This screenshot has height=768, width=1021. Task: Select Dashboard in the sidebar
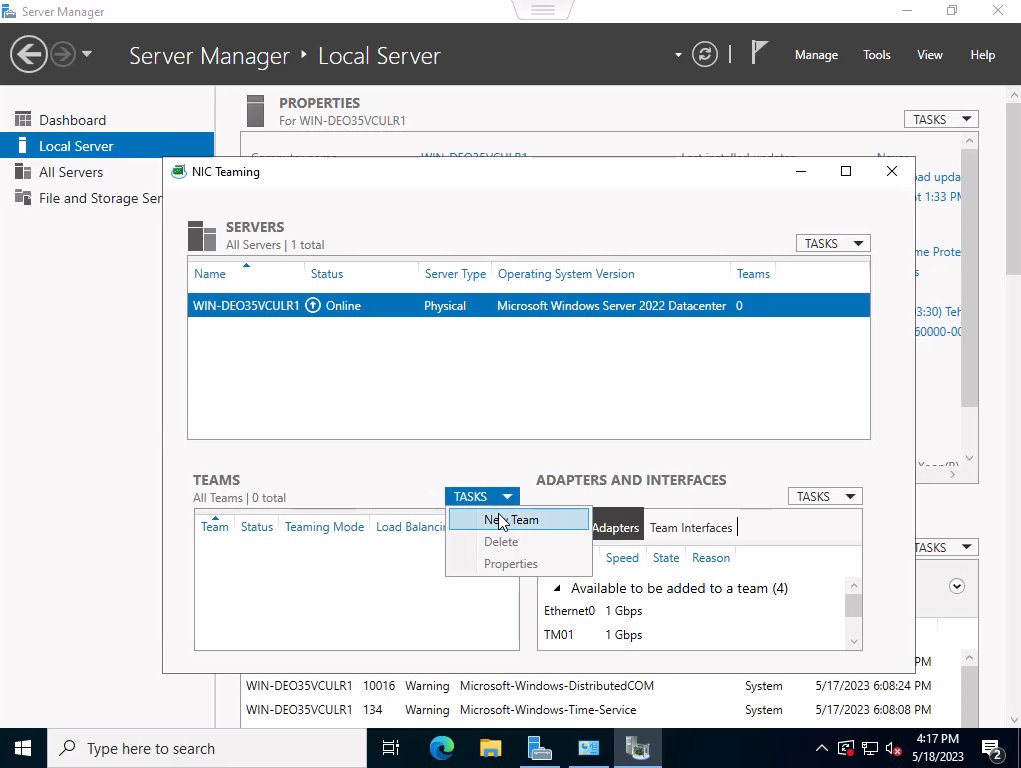click(x=107, y=120)
